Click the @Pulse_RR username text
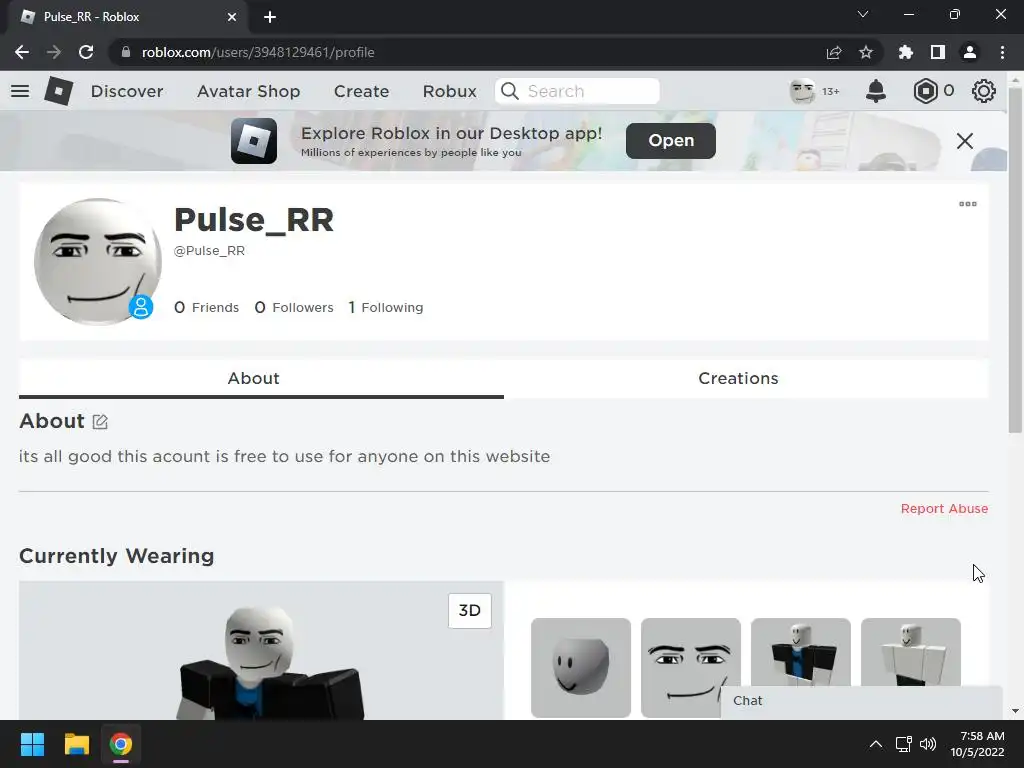This screenshot has width=1024, height=768. point(209,251)
